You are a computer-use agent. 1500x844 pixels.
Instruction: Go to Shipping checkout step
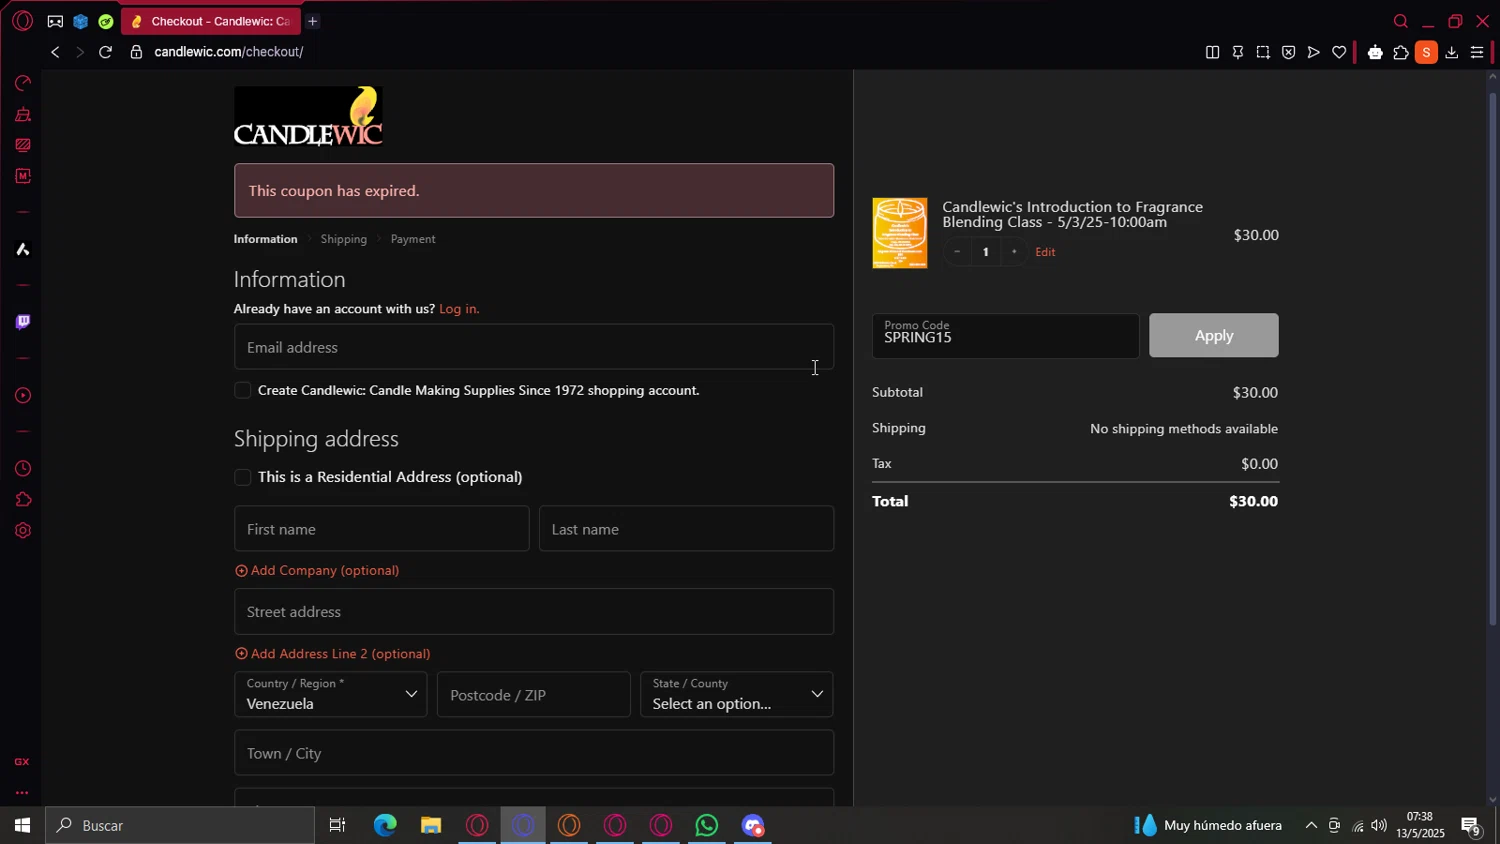pos(343,239)
